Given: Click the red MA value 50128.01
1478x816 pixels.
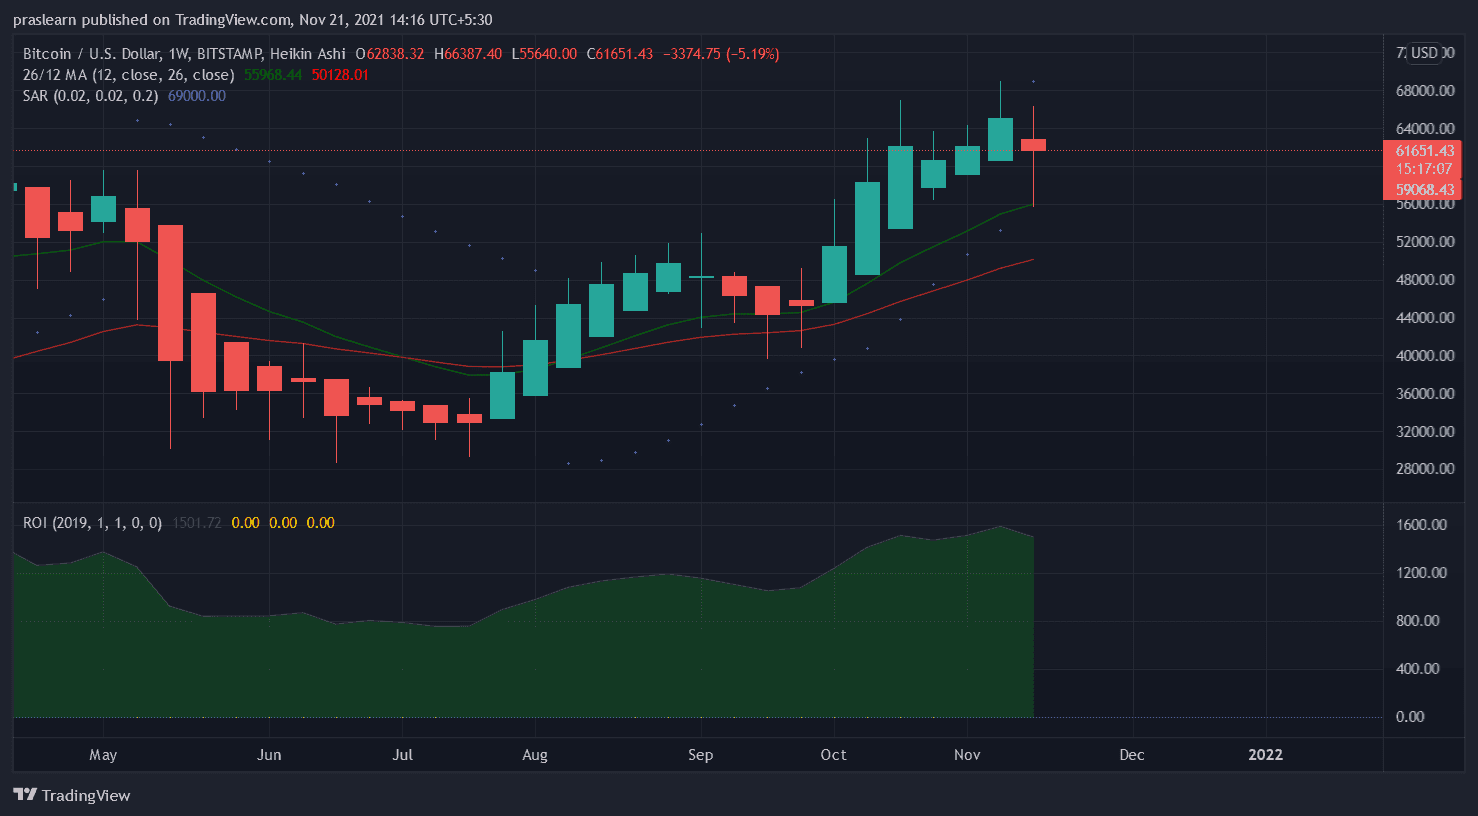Looking at the screenshot, I should tap(340, 75).
